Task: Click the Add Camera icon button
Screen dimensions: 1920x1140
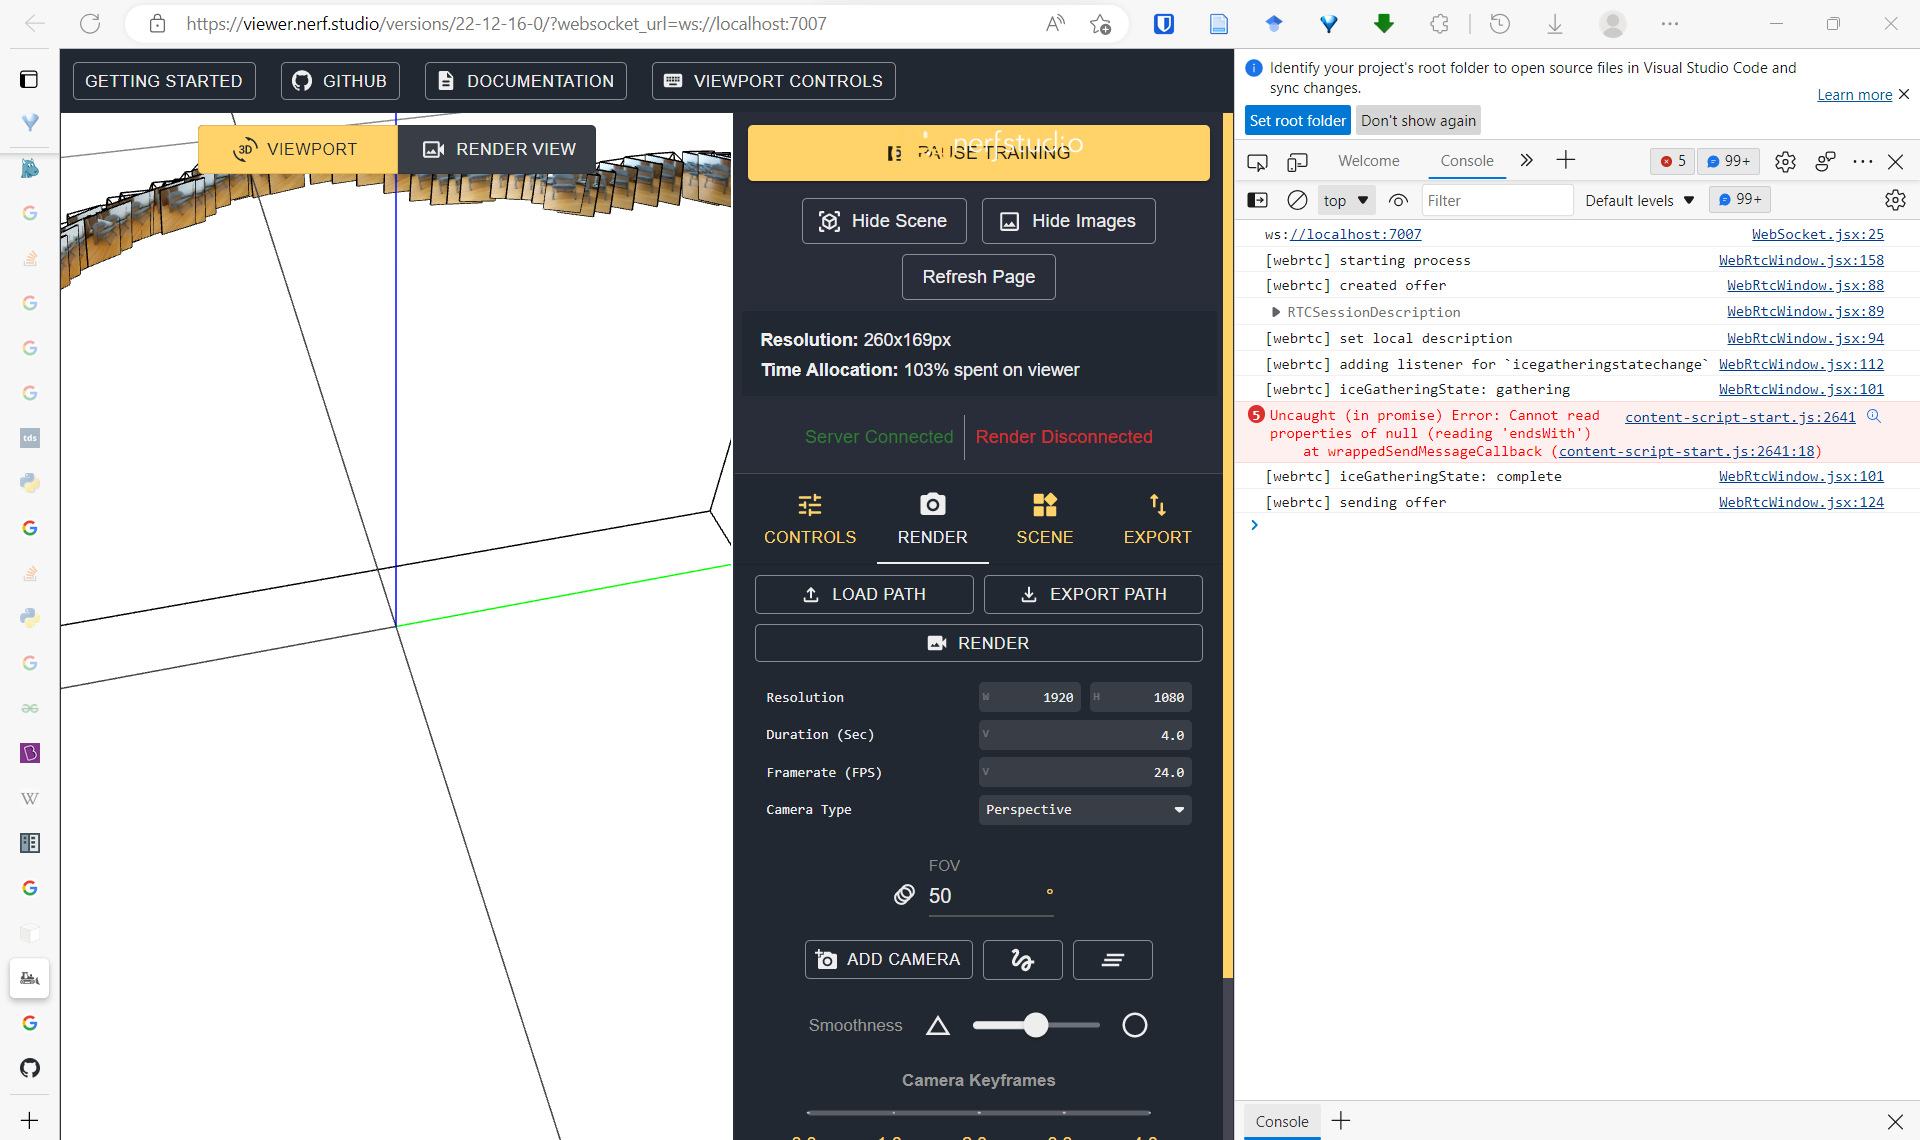Action: [887, 959]
